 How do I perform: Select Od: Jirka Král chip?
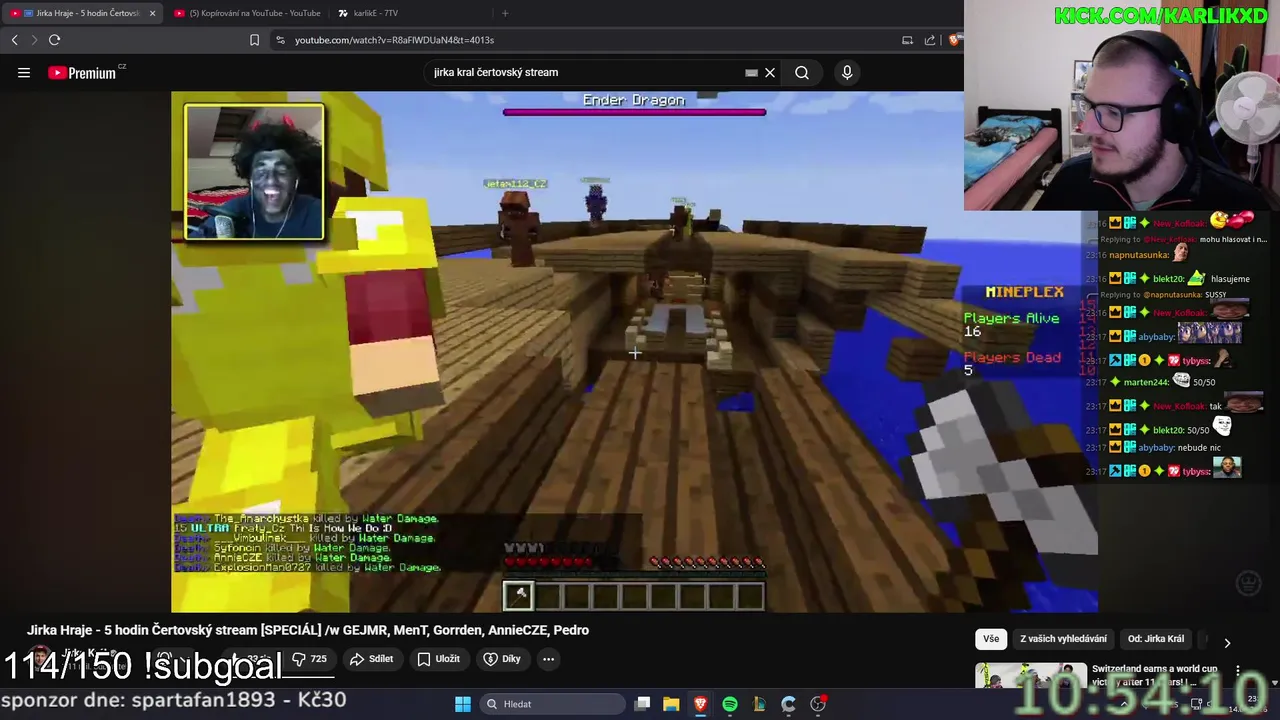pyautogui.click(x=1156, y=639)
